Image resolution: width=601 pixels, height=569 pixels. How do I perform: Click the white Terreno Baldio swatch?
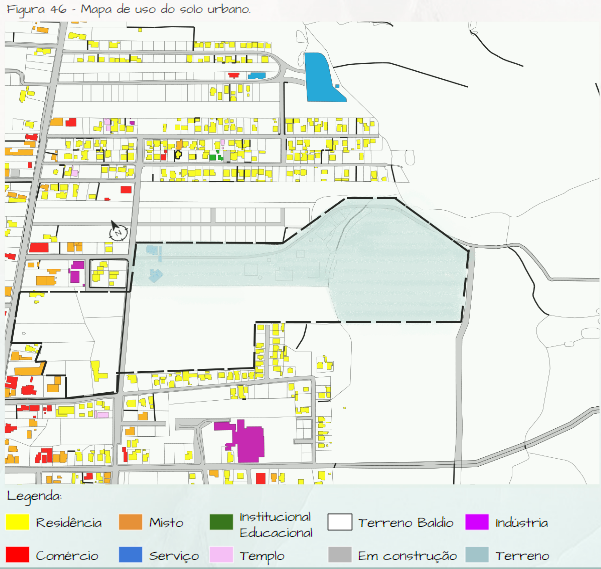(x=340, y=522)
